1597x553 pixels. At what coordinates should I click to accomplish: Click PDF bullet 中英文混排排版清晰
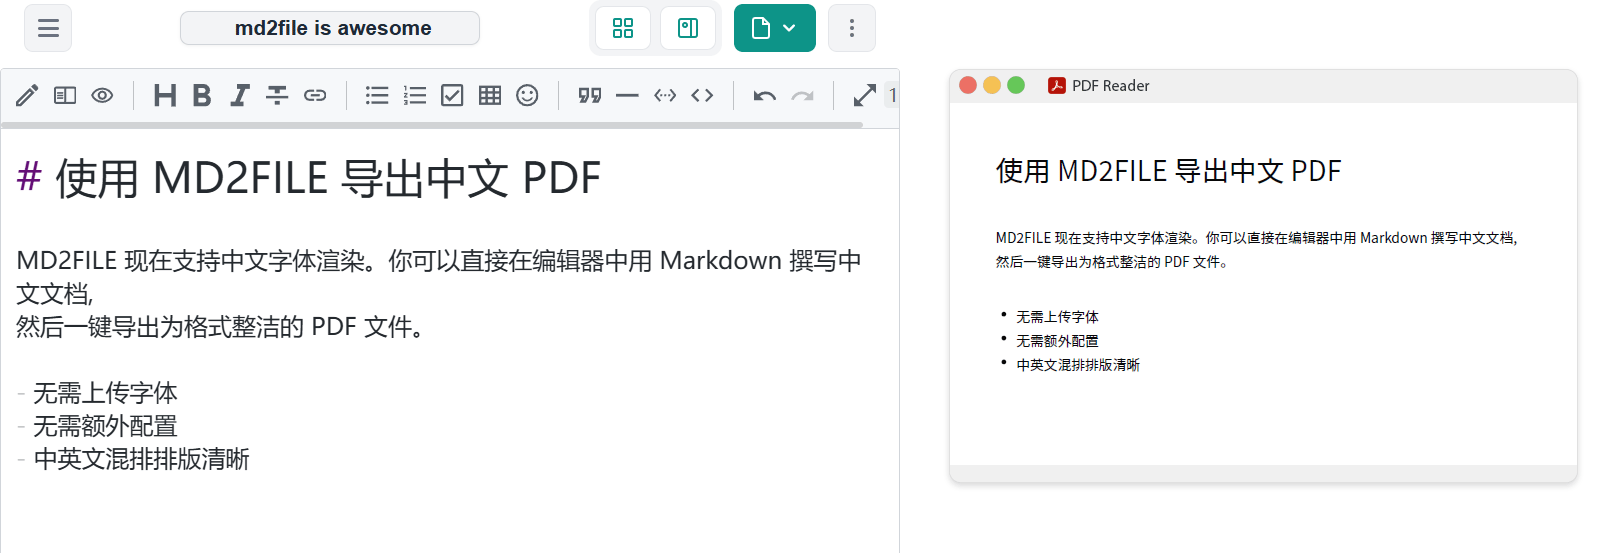coord(1078,365)
